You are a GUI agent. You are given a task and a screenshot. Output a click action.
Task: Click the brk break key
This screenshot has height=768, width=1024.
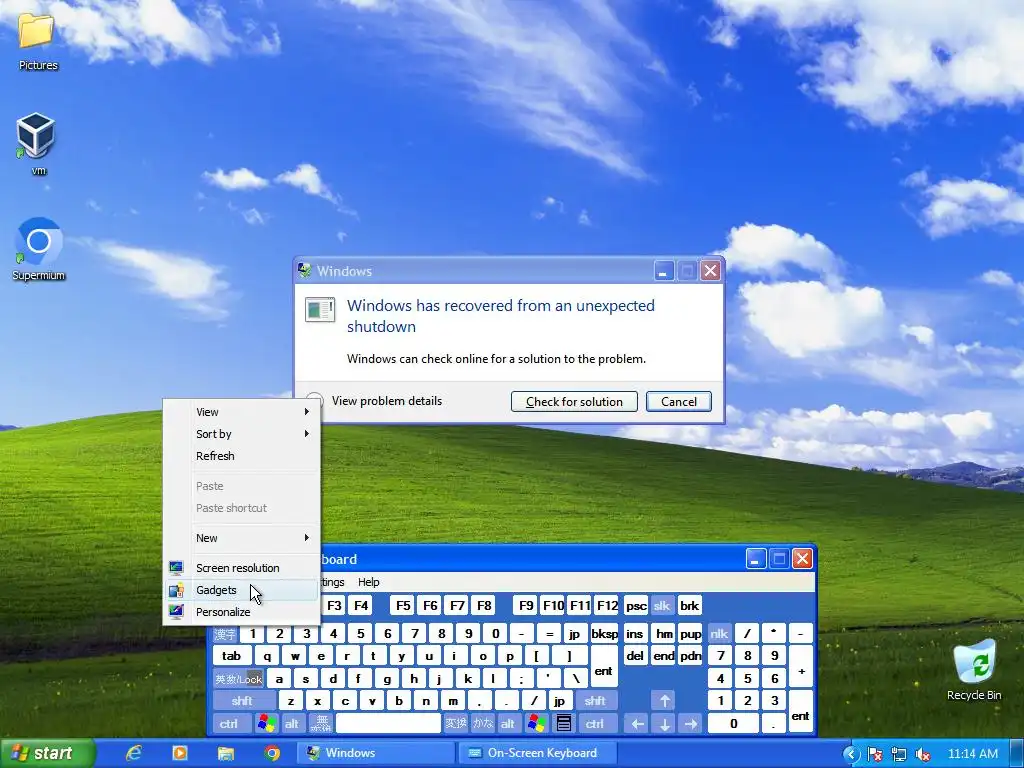point(690,606)
